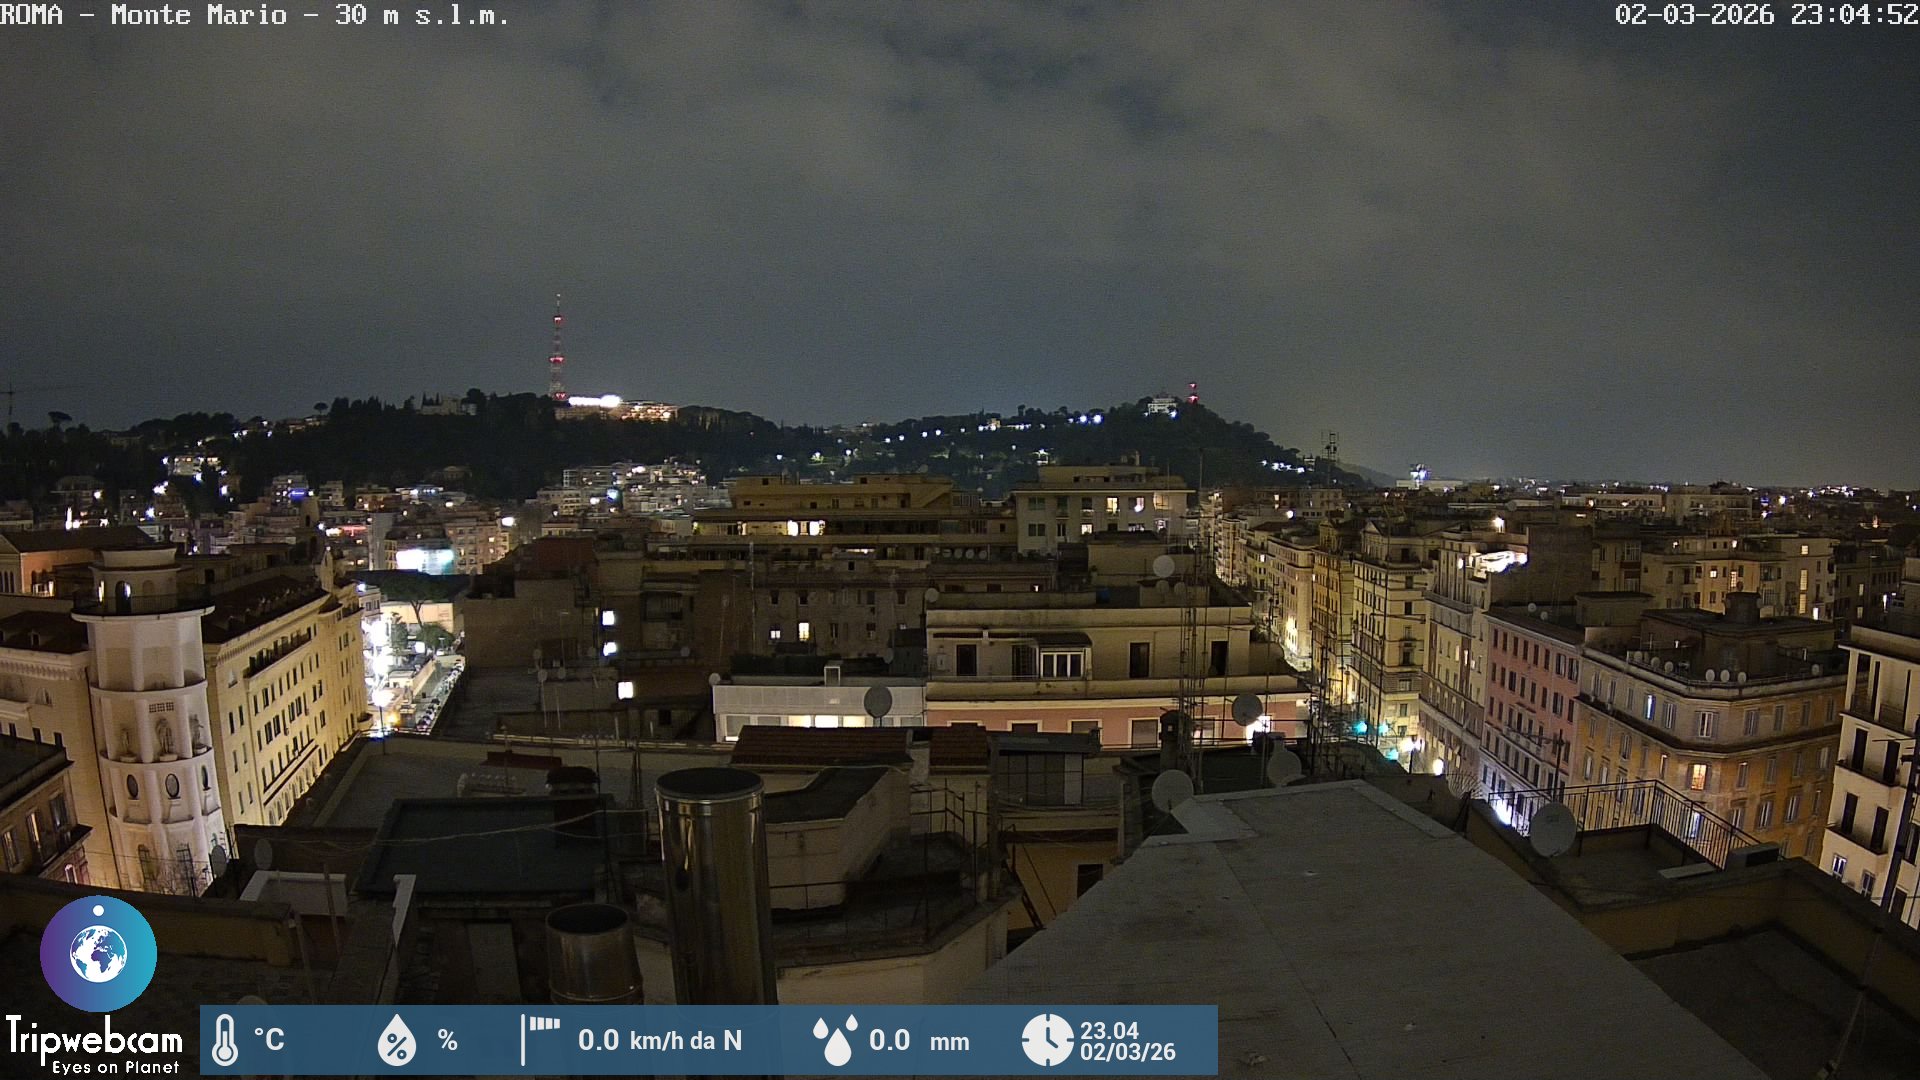Click the white cylindrical tower building at left
1920x1080 pixels.
[x=153, y=720]
